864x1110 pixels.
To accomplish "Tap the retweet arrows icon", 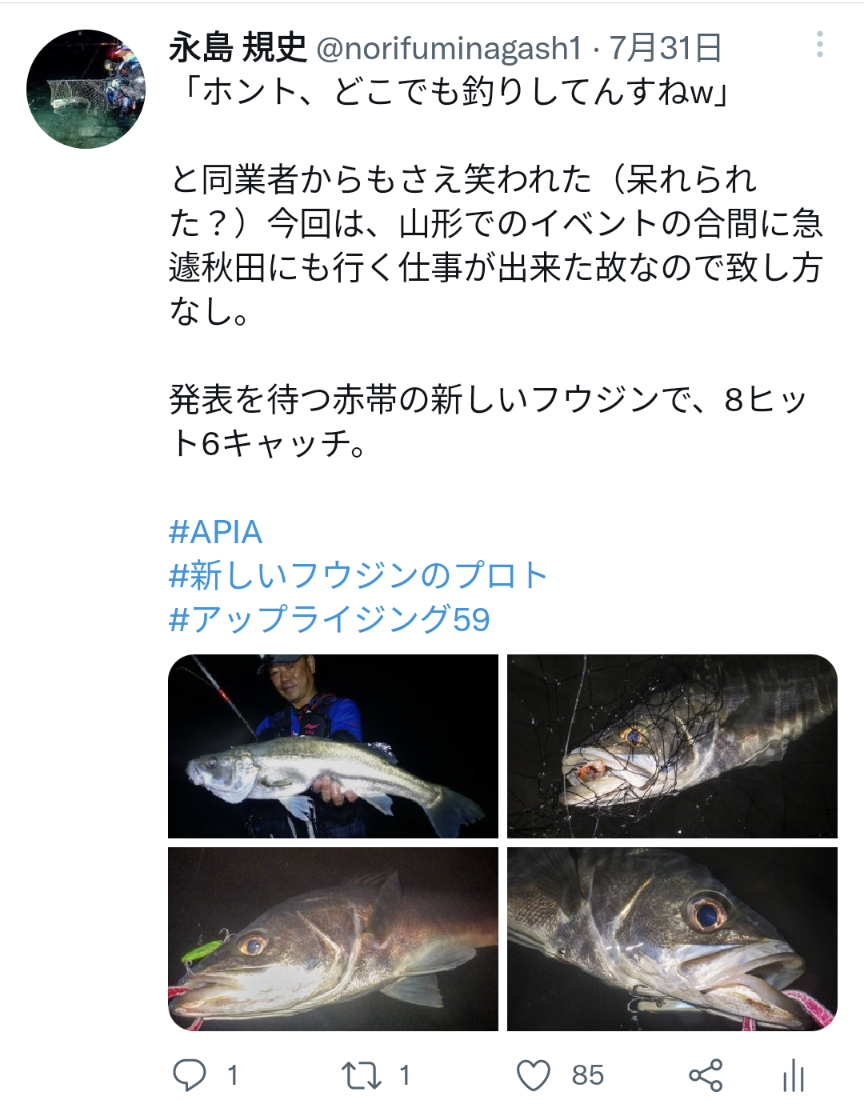I will (x=361, y=1075).
